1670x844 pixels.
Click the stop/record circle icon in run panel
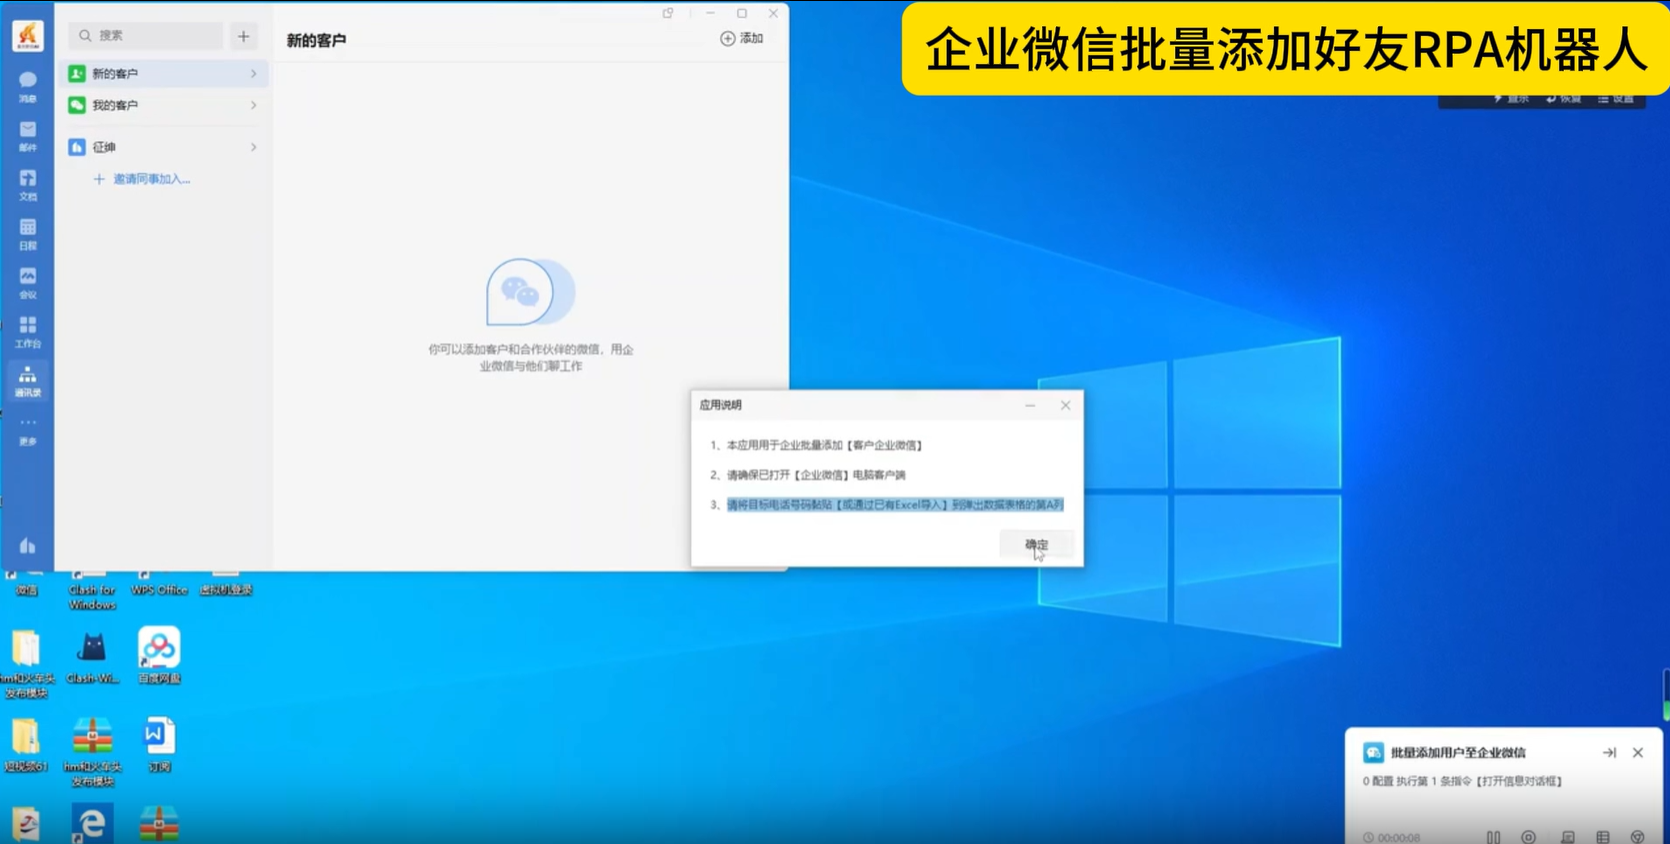1528,837
